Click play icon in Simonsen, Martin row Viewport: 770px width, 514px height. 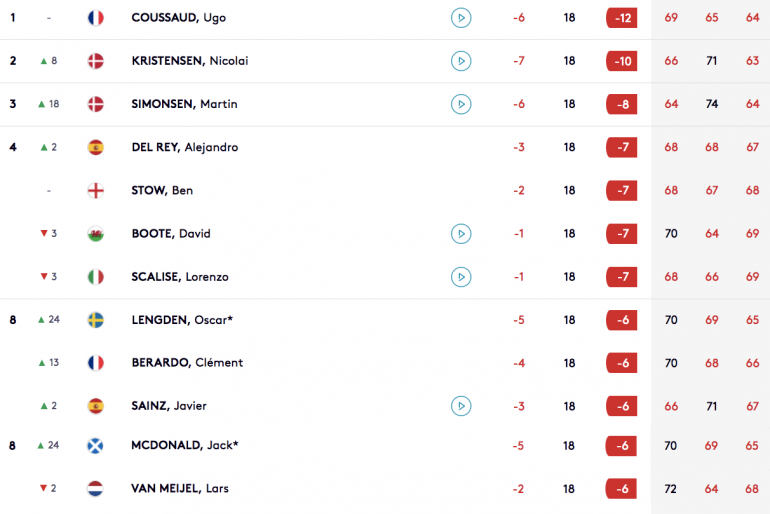point(461,104)
